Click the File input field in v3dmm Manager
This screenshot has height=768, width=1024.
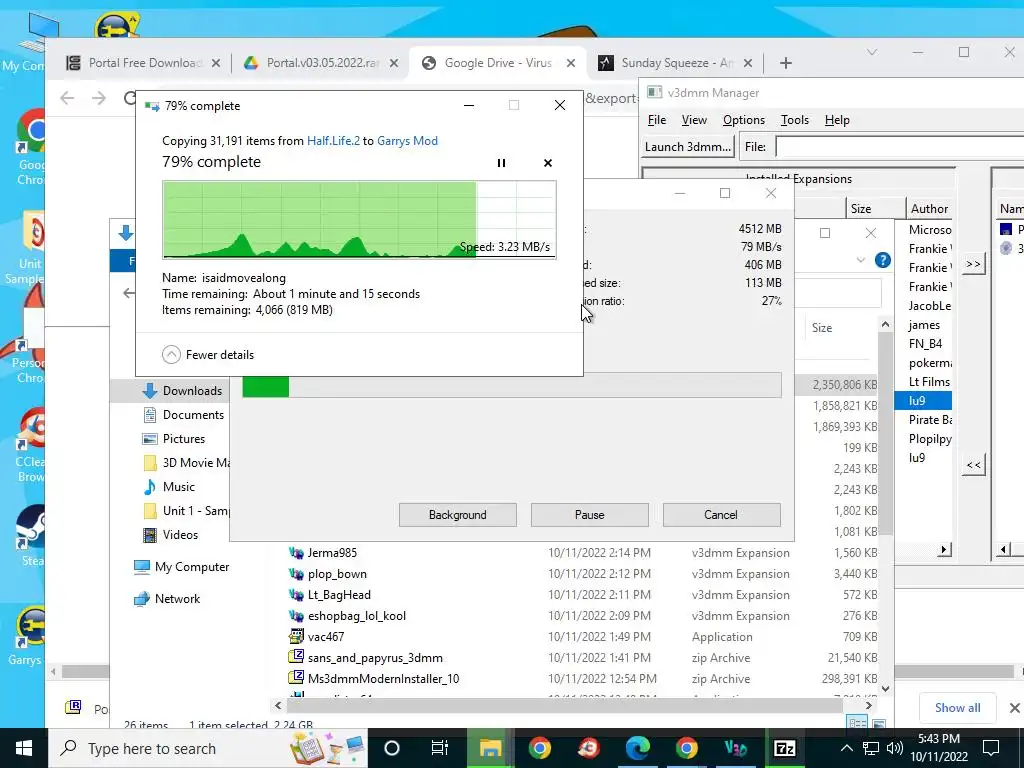click(899, 146)
